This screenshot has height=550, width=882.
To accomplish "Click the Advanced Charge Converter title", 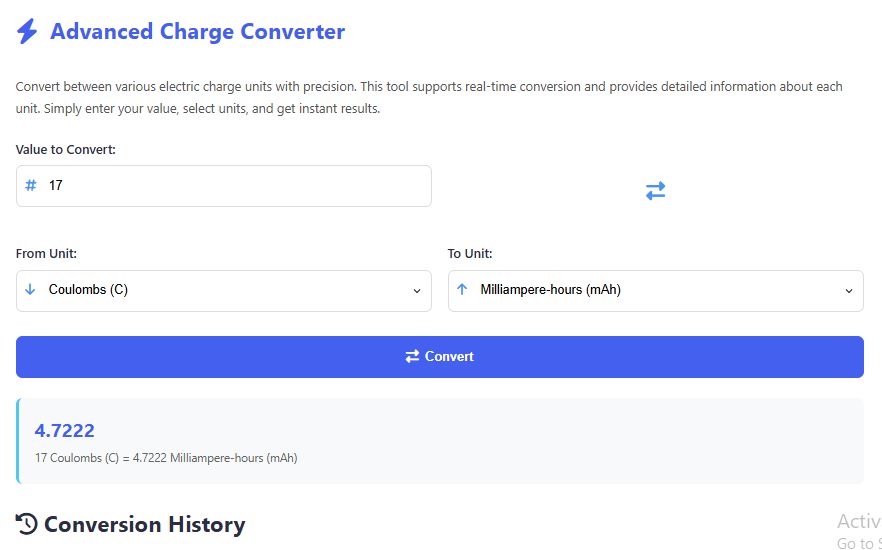I will (197, 32).
